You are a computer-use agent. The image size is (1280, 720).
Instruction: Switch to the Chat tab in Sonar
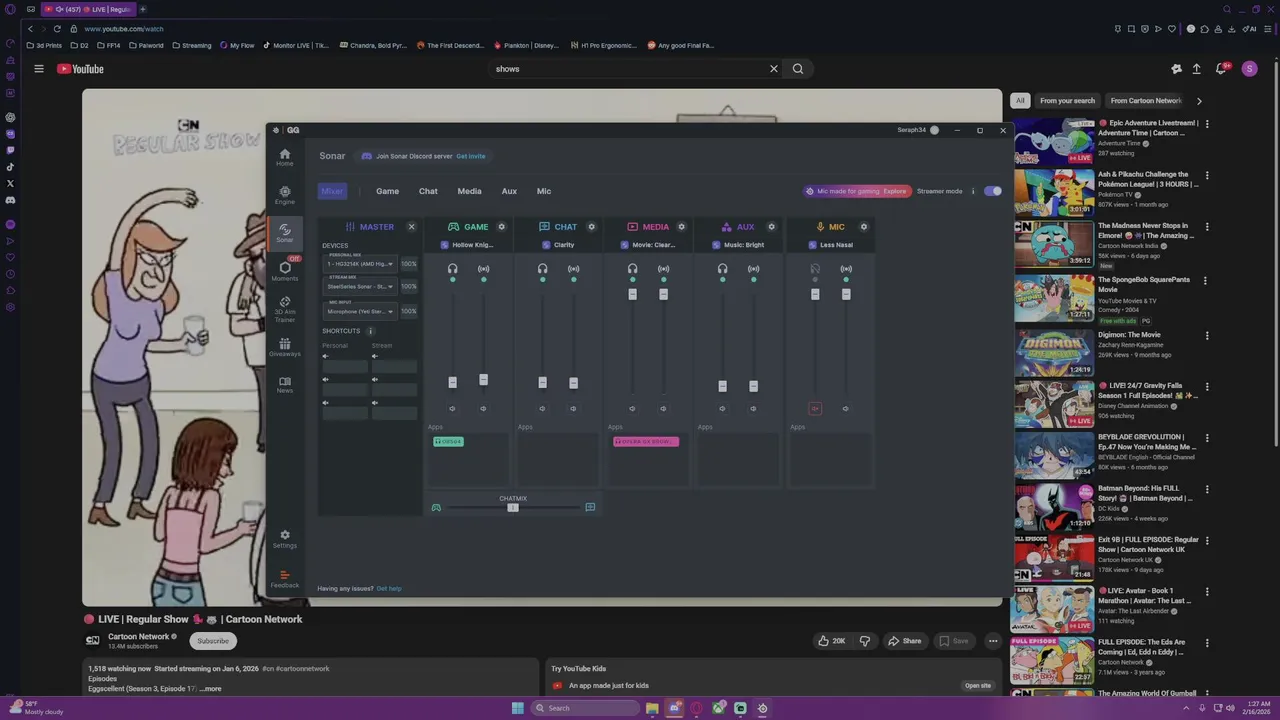(x=428, y=191)
